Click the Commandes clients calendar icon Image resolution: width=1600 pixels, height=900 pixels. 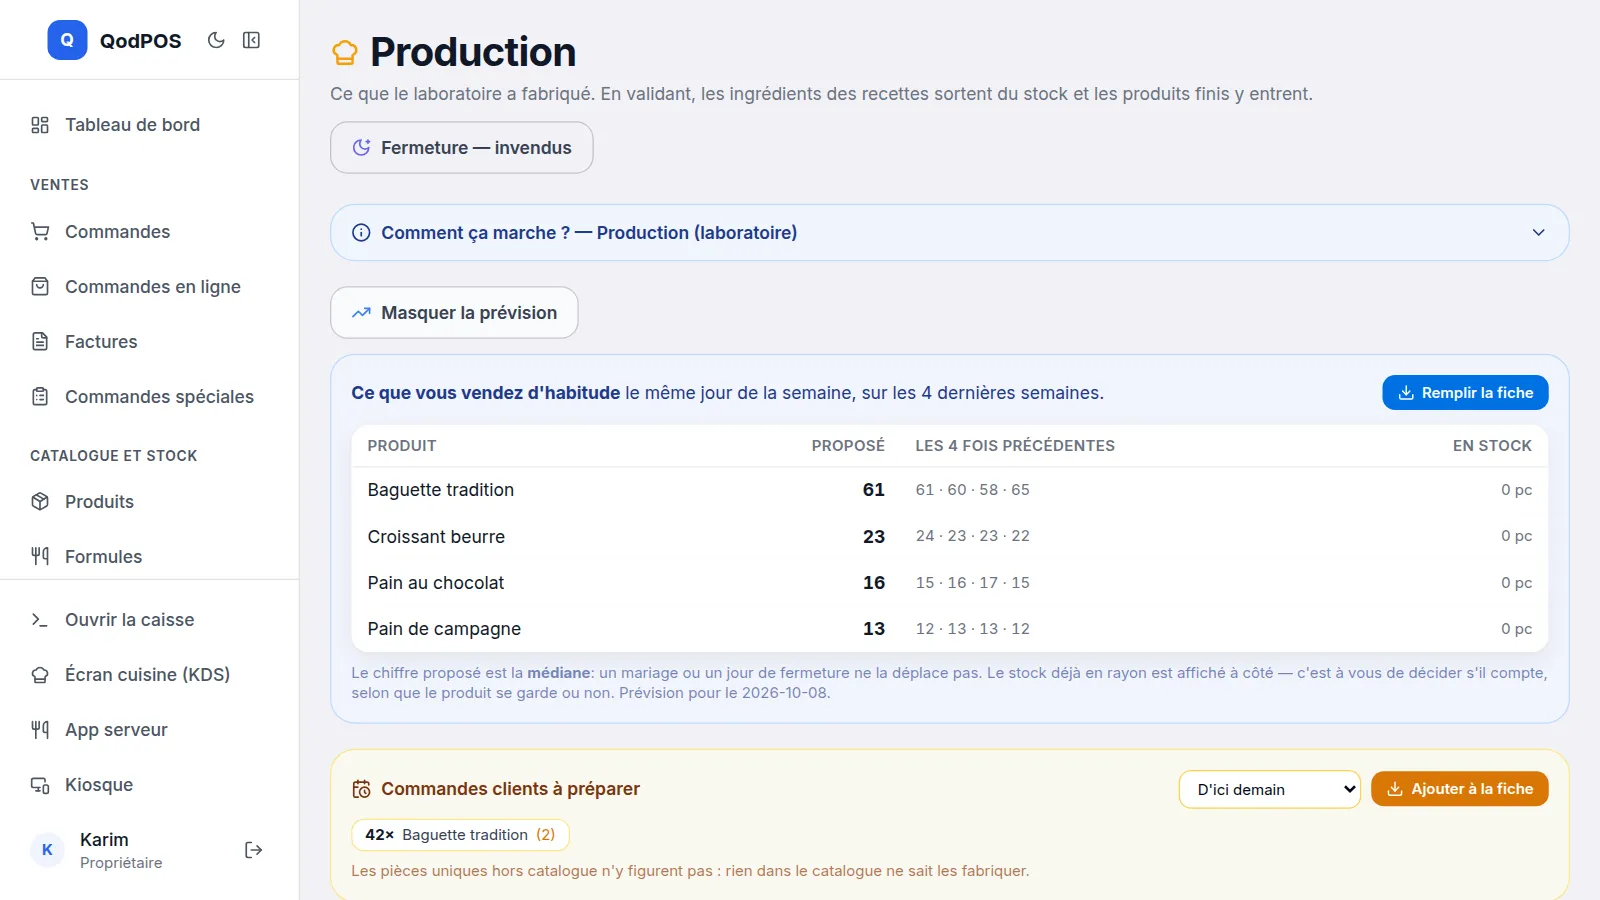pyautogui.click(x=361, y=789)
